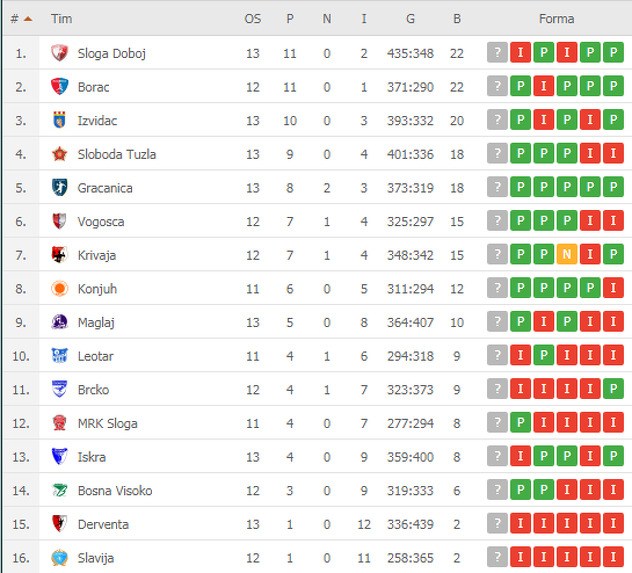The image size is (632, 573).
Task: Click the Sloboda Tuzla star logo
Action: pos(59,154)
